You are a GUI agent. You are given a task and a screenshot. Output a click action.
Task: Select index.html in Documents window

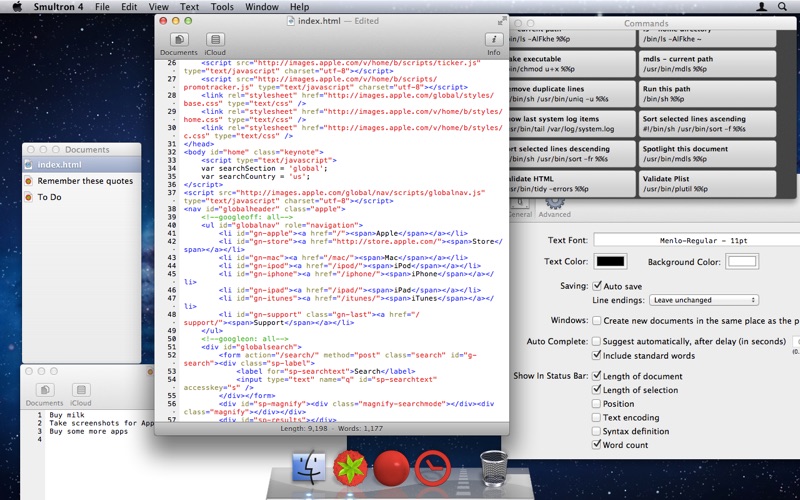coord(82,165)
